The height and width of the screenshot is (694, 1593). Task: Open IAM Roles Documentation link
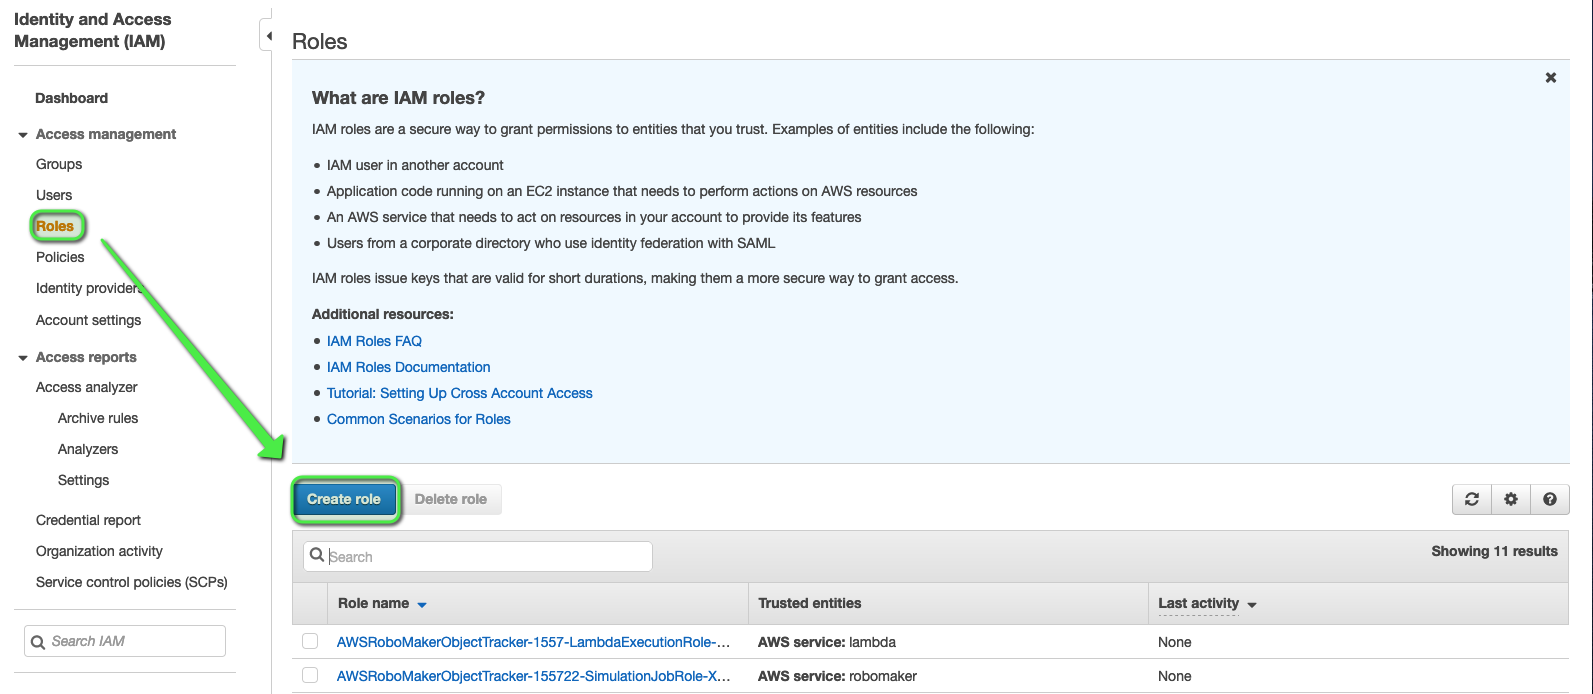point(408,367)
